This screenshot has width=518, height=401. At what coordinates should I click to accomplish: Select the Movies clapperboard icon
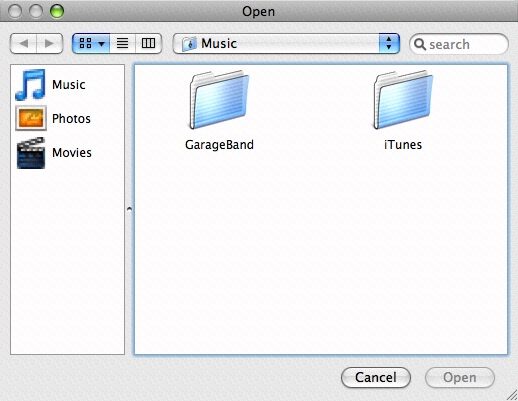click(x=31, y=153)
